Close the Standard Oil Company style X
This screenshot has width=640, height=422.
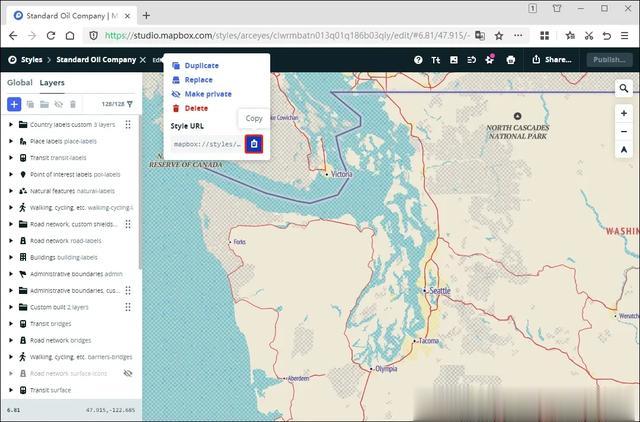click(142, 60)
